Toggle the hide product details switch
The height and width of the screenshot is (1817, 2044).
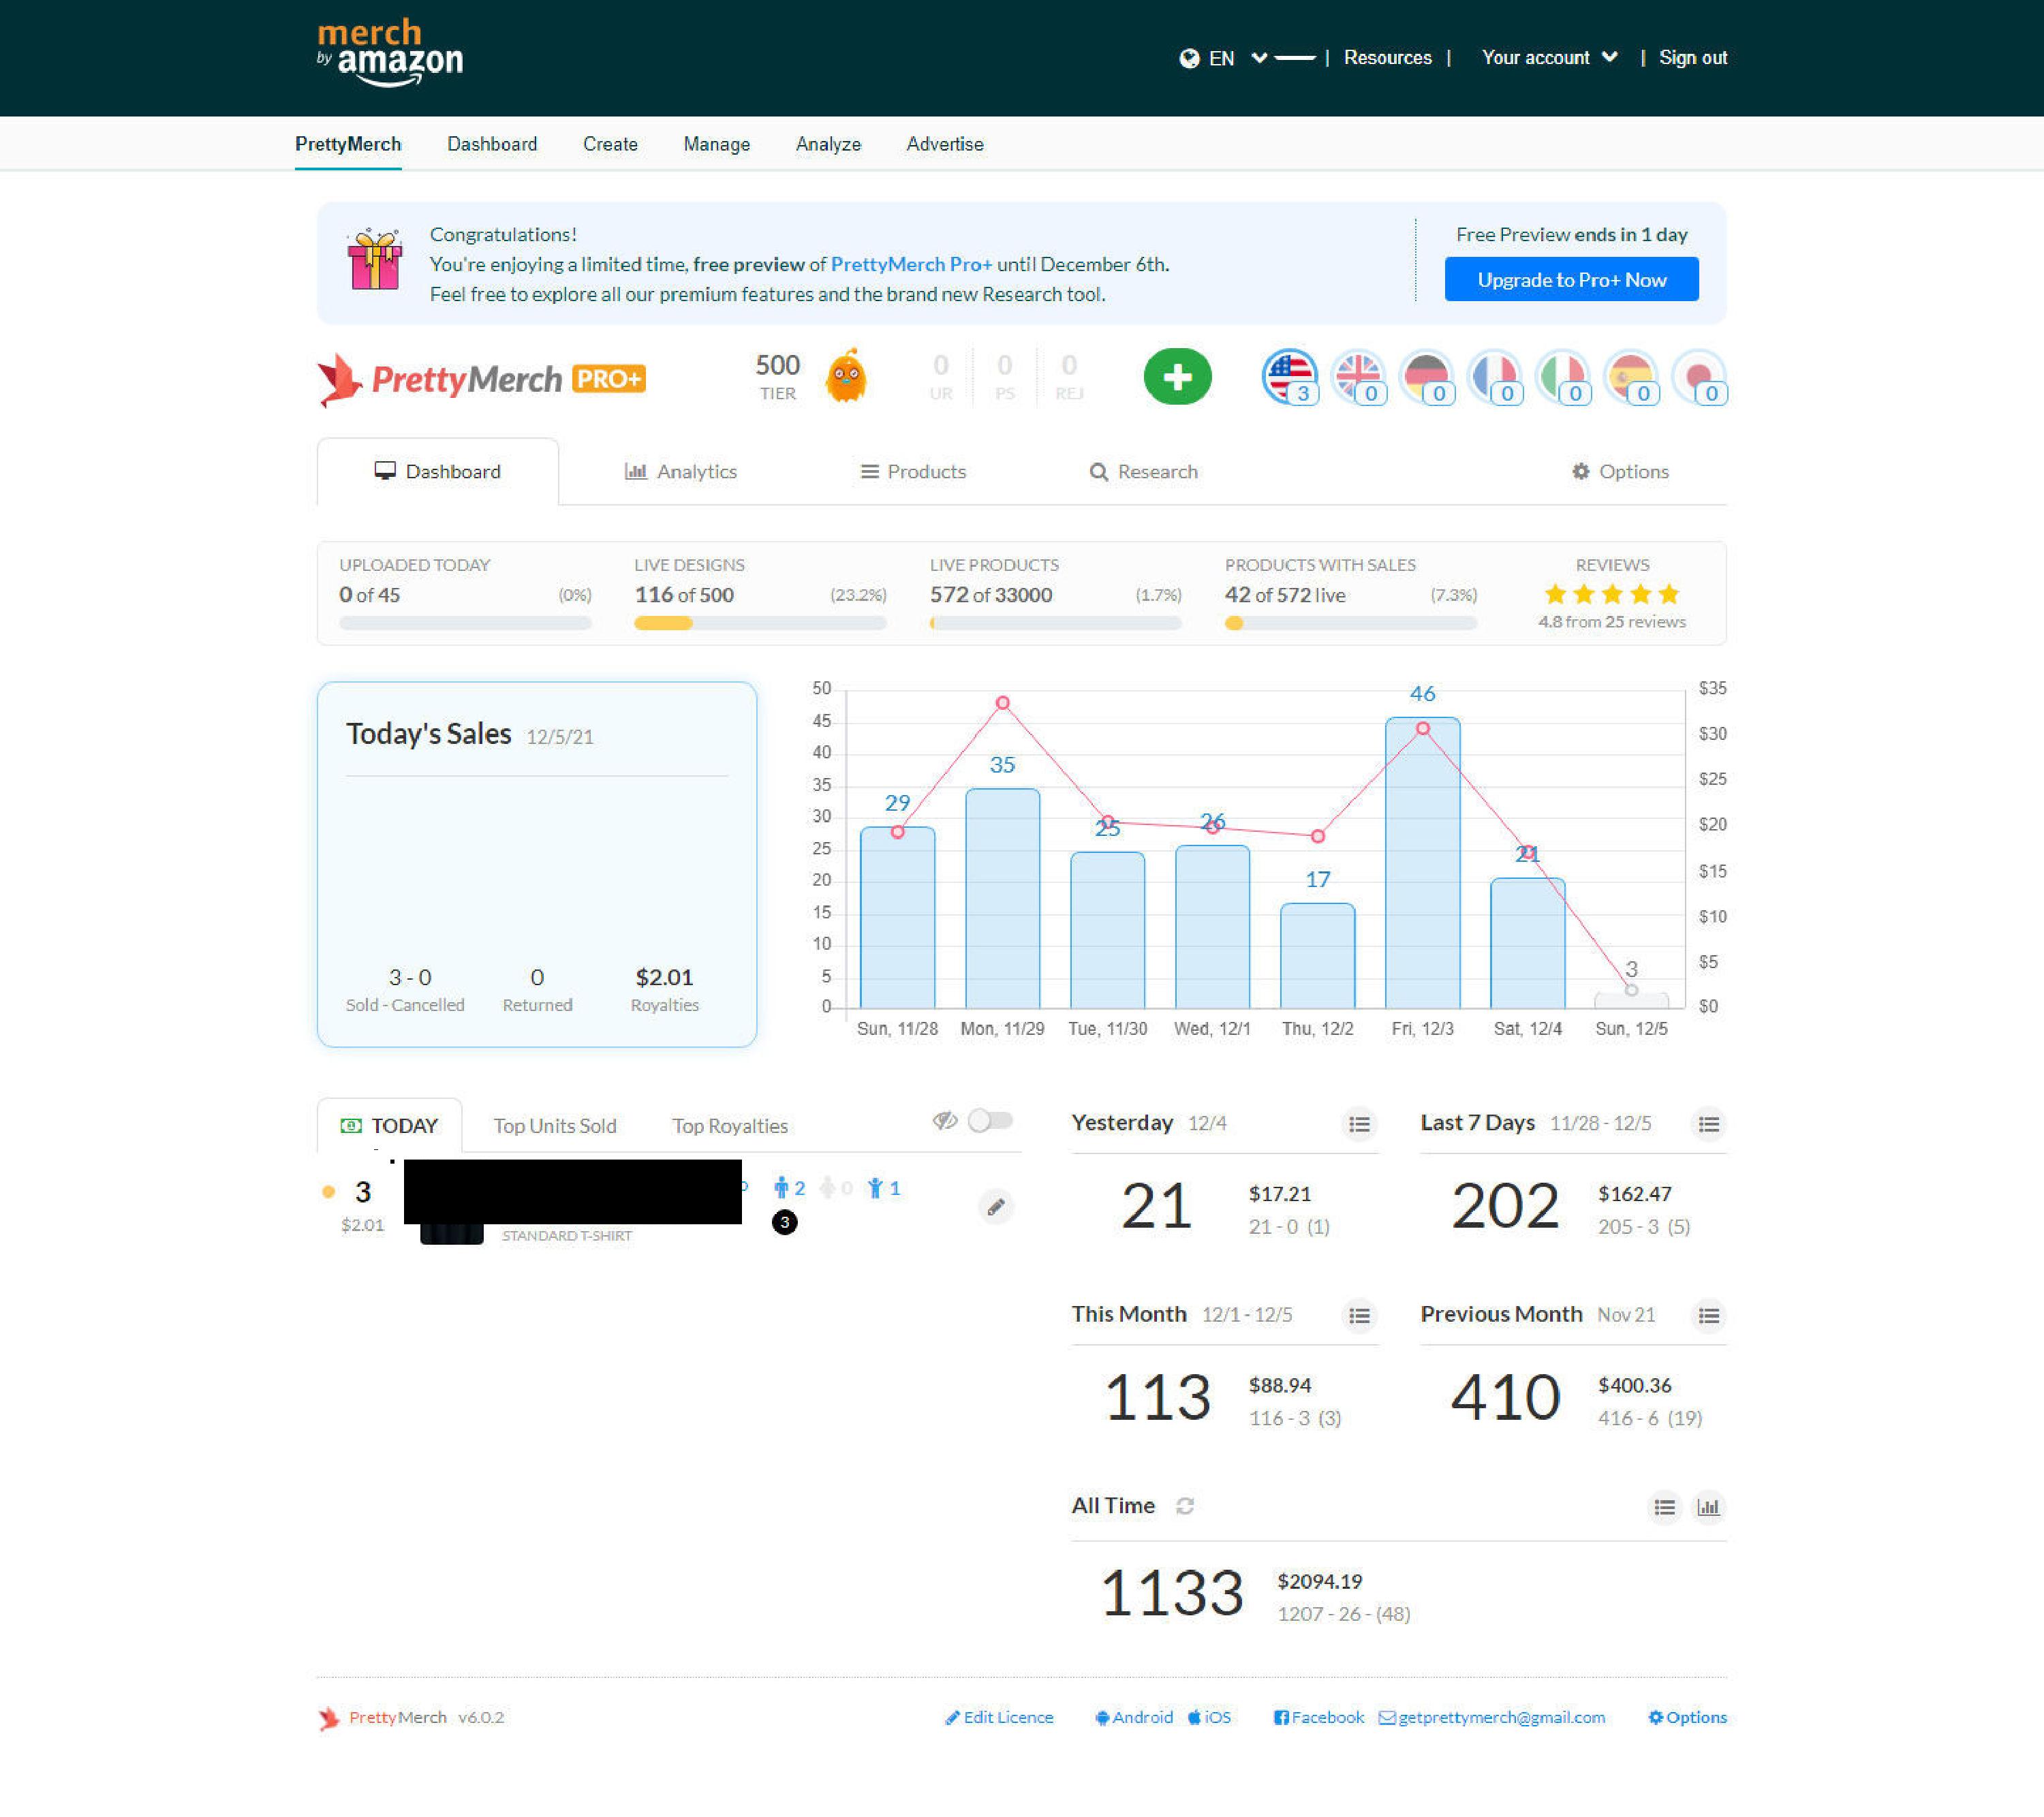point(990,1121)
